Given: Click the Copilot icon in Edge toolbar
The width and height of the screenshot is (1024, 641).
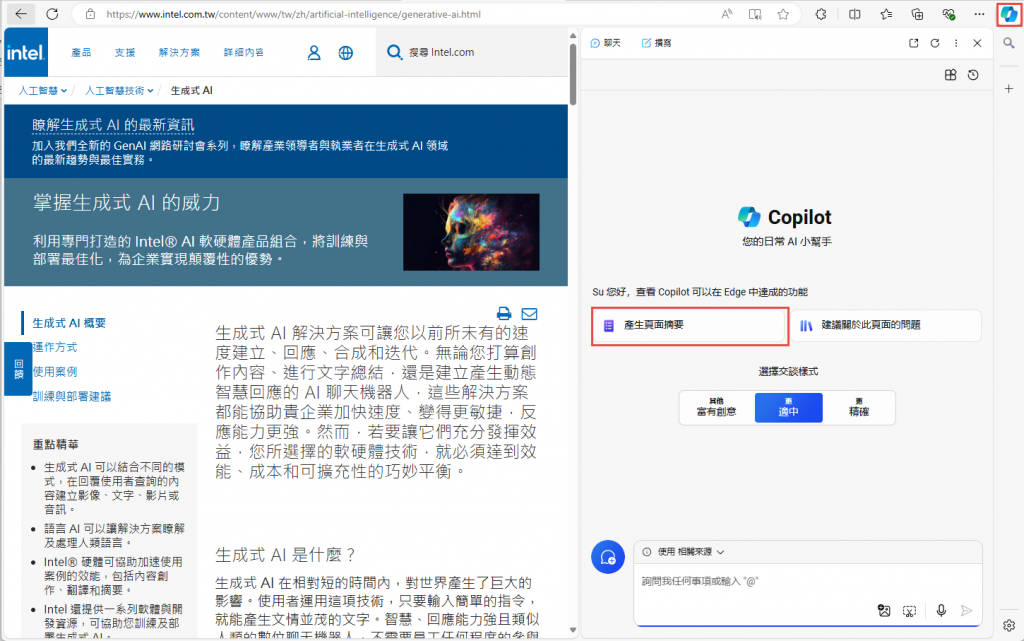Looking at the screenshot, I should point(1009,14).
